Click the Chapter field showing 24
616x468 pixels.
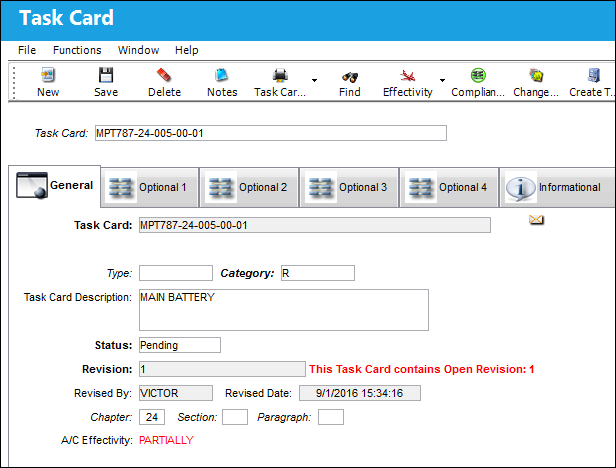tap(152, 417)
